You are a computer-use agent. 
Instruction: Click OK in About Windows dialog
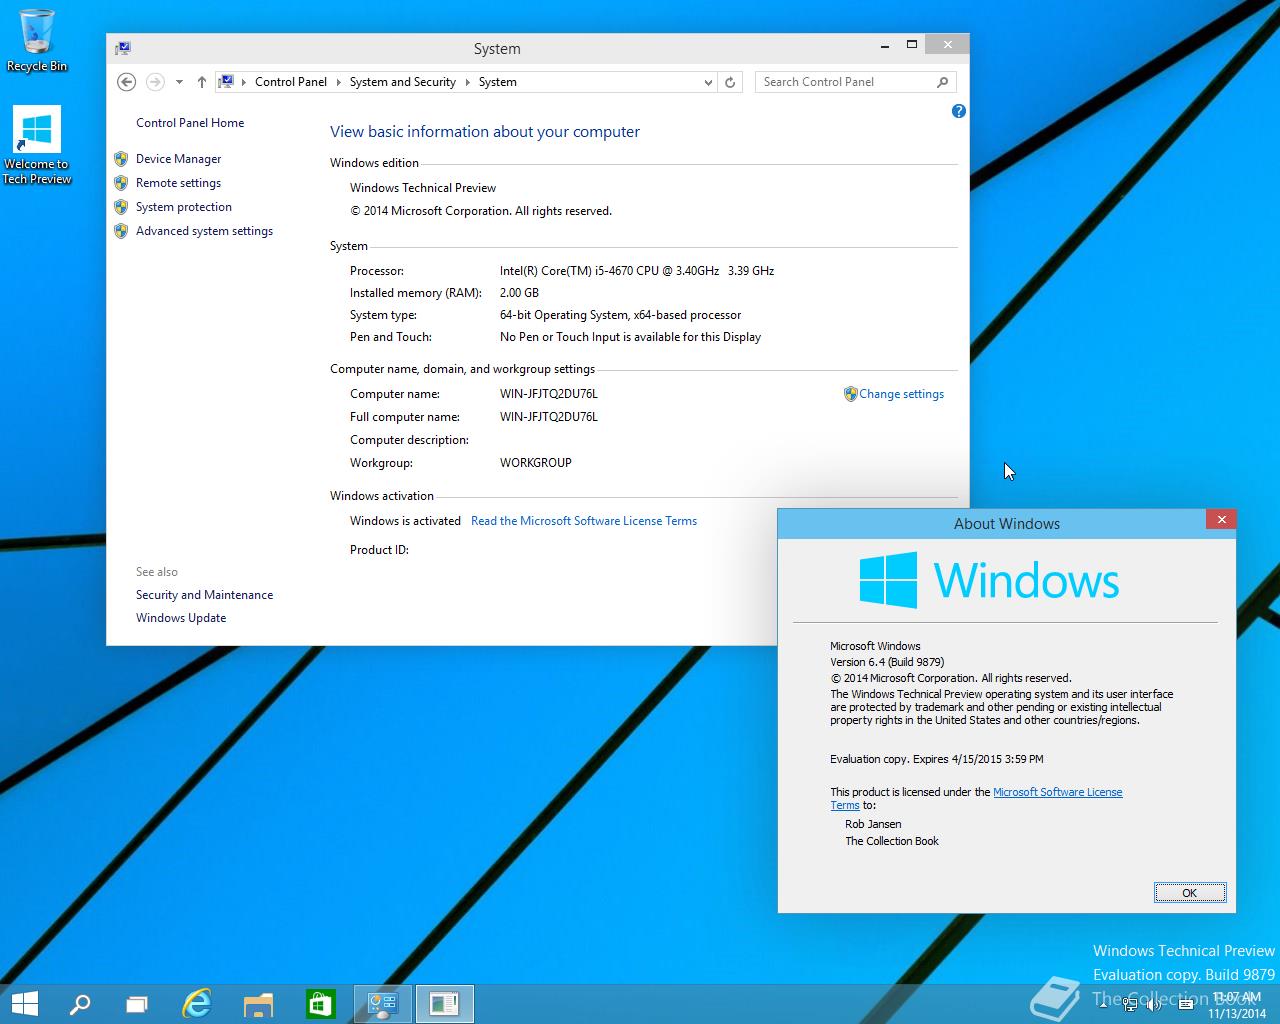(x=1190, y=893)
